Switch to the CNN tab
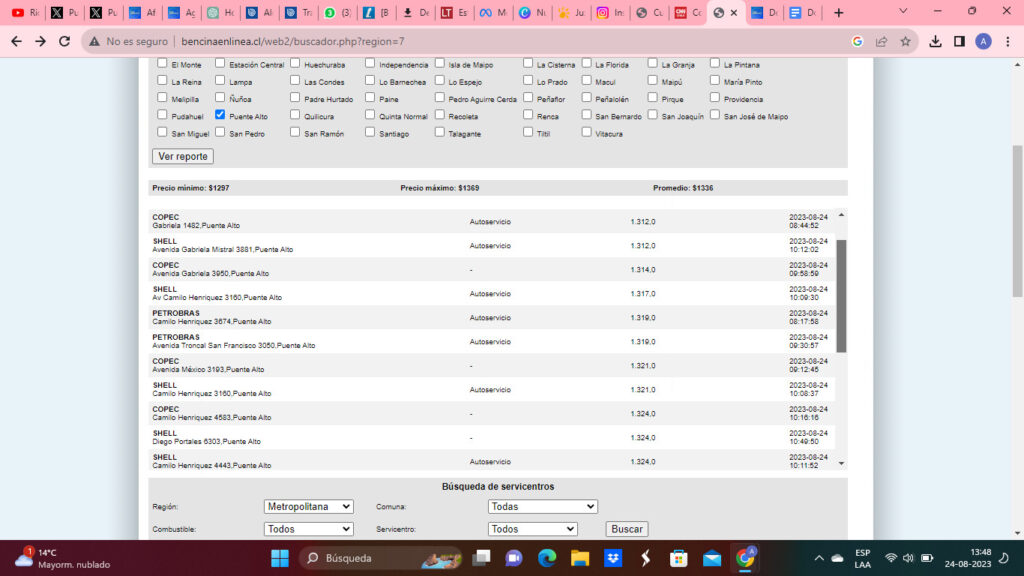1024x576 pixels. [x=688, y=12]
